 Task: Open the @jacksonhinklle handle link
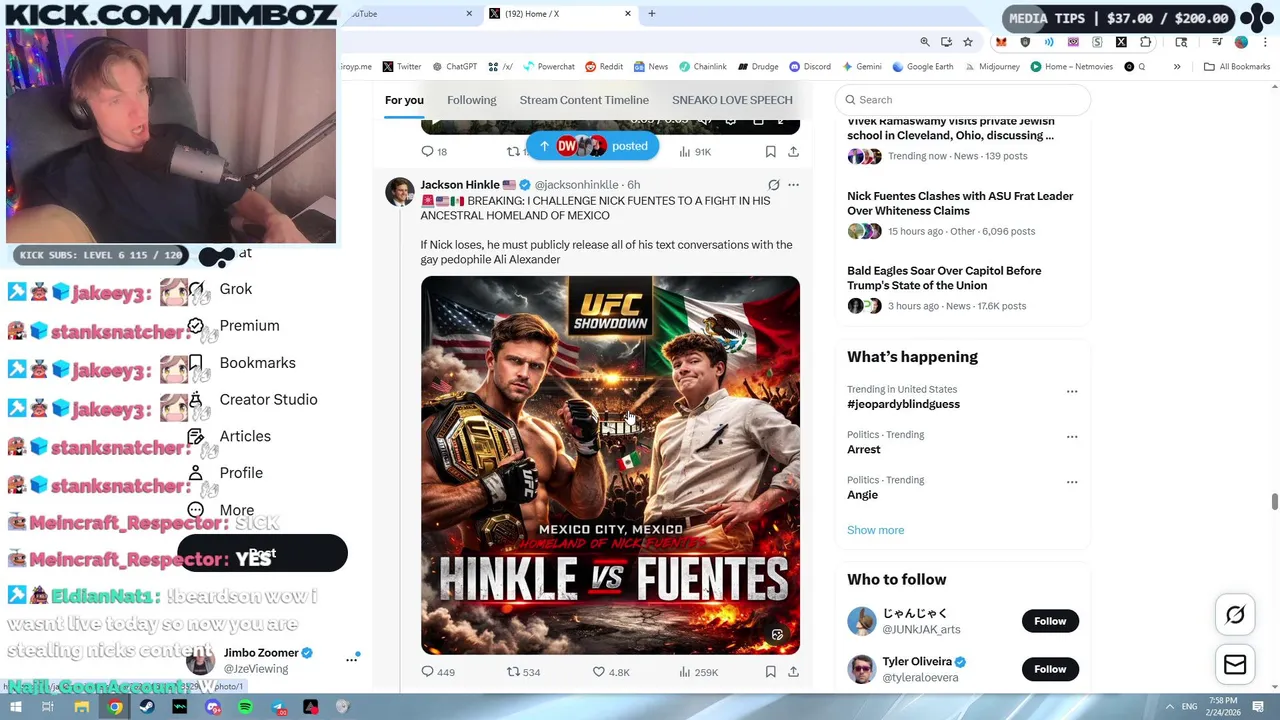pyautogui.click(x=576, y=185)
